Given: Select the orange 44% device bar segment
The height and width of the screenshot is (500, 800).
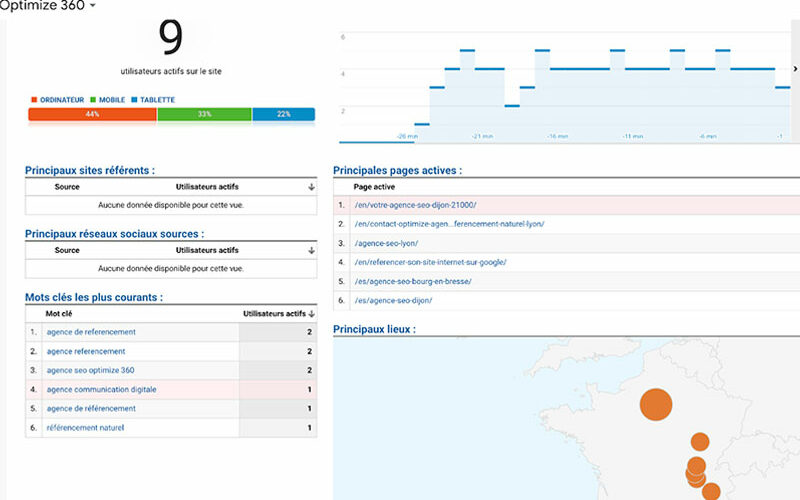Looking at the screenshot, I should pos(92,114).
